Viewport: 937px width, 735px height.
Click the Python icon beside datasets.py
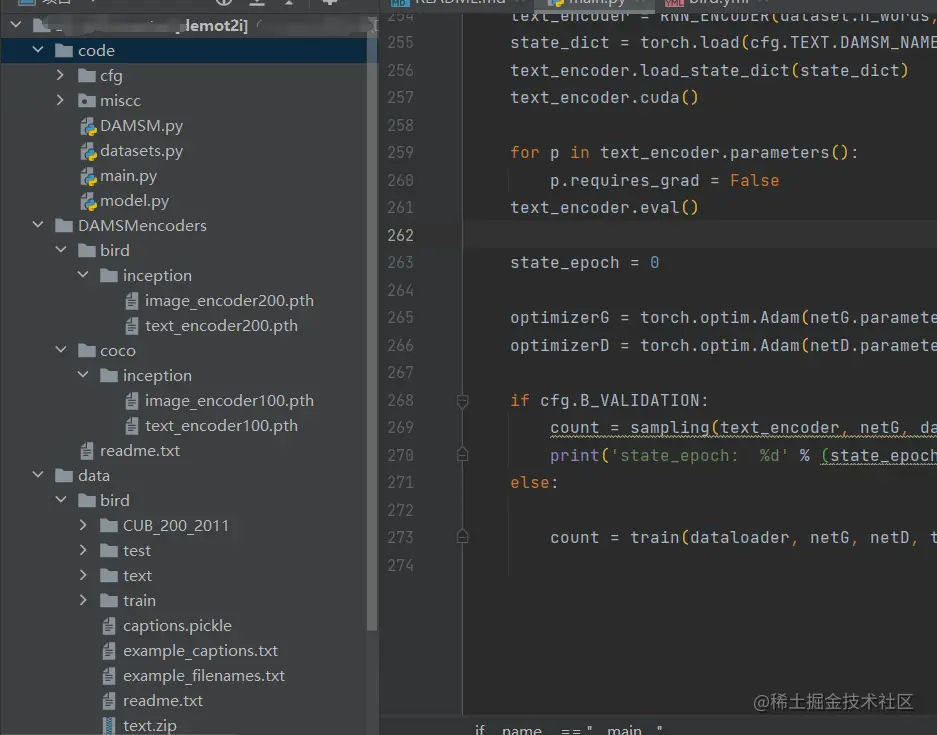click(x=88, y=151)
